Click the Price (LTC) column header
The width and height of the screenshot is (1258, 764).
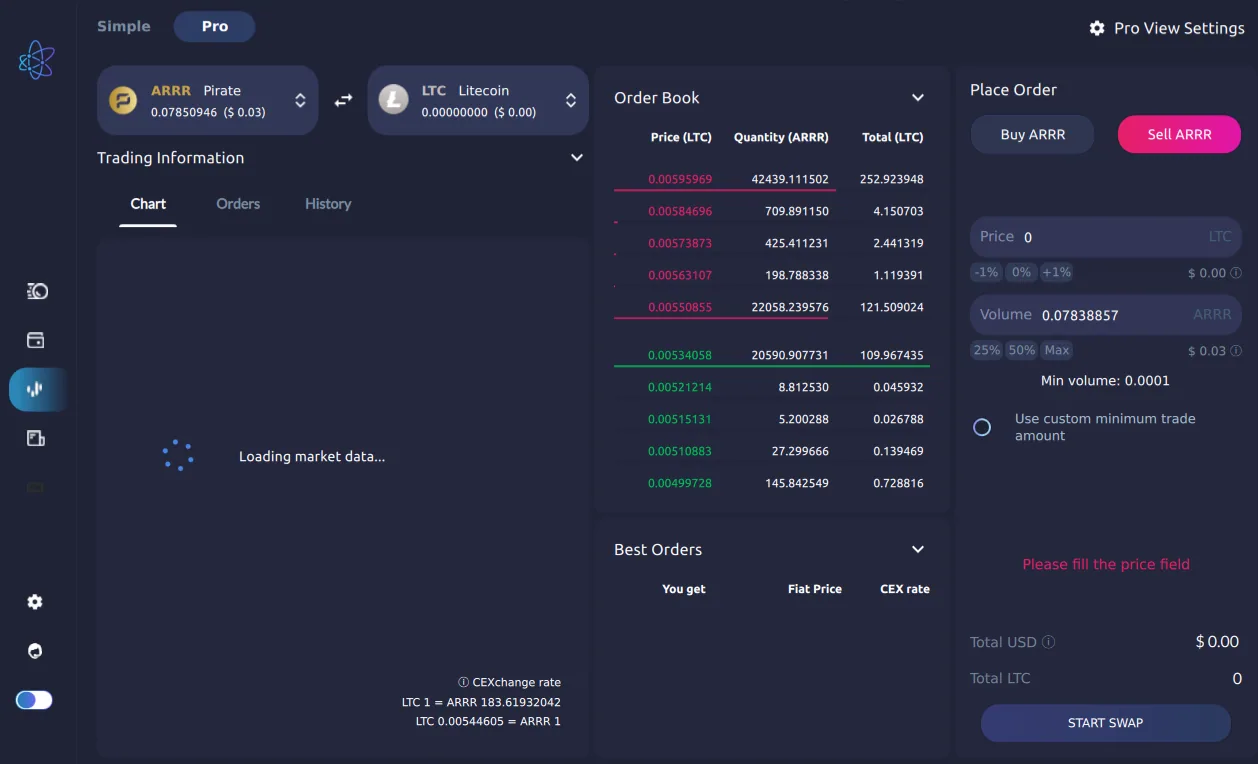[680, 137]
